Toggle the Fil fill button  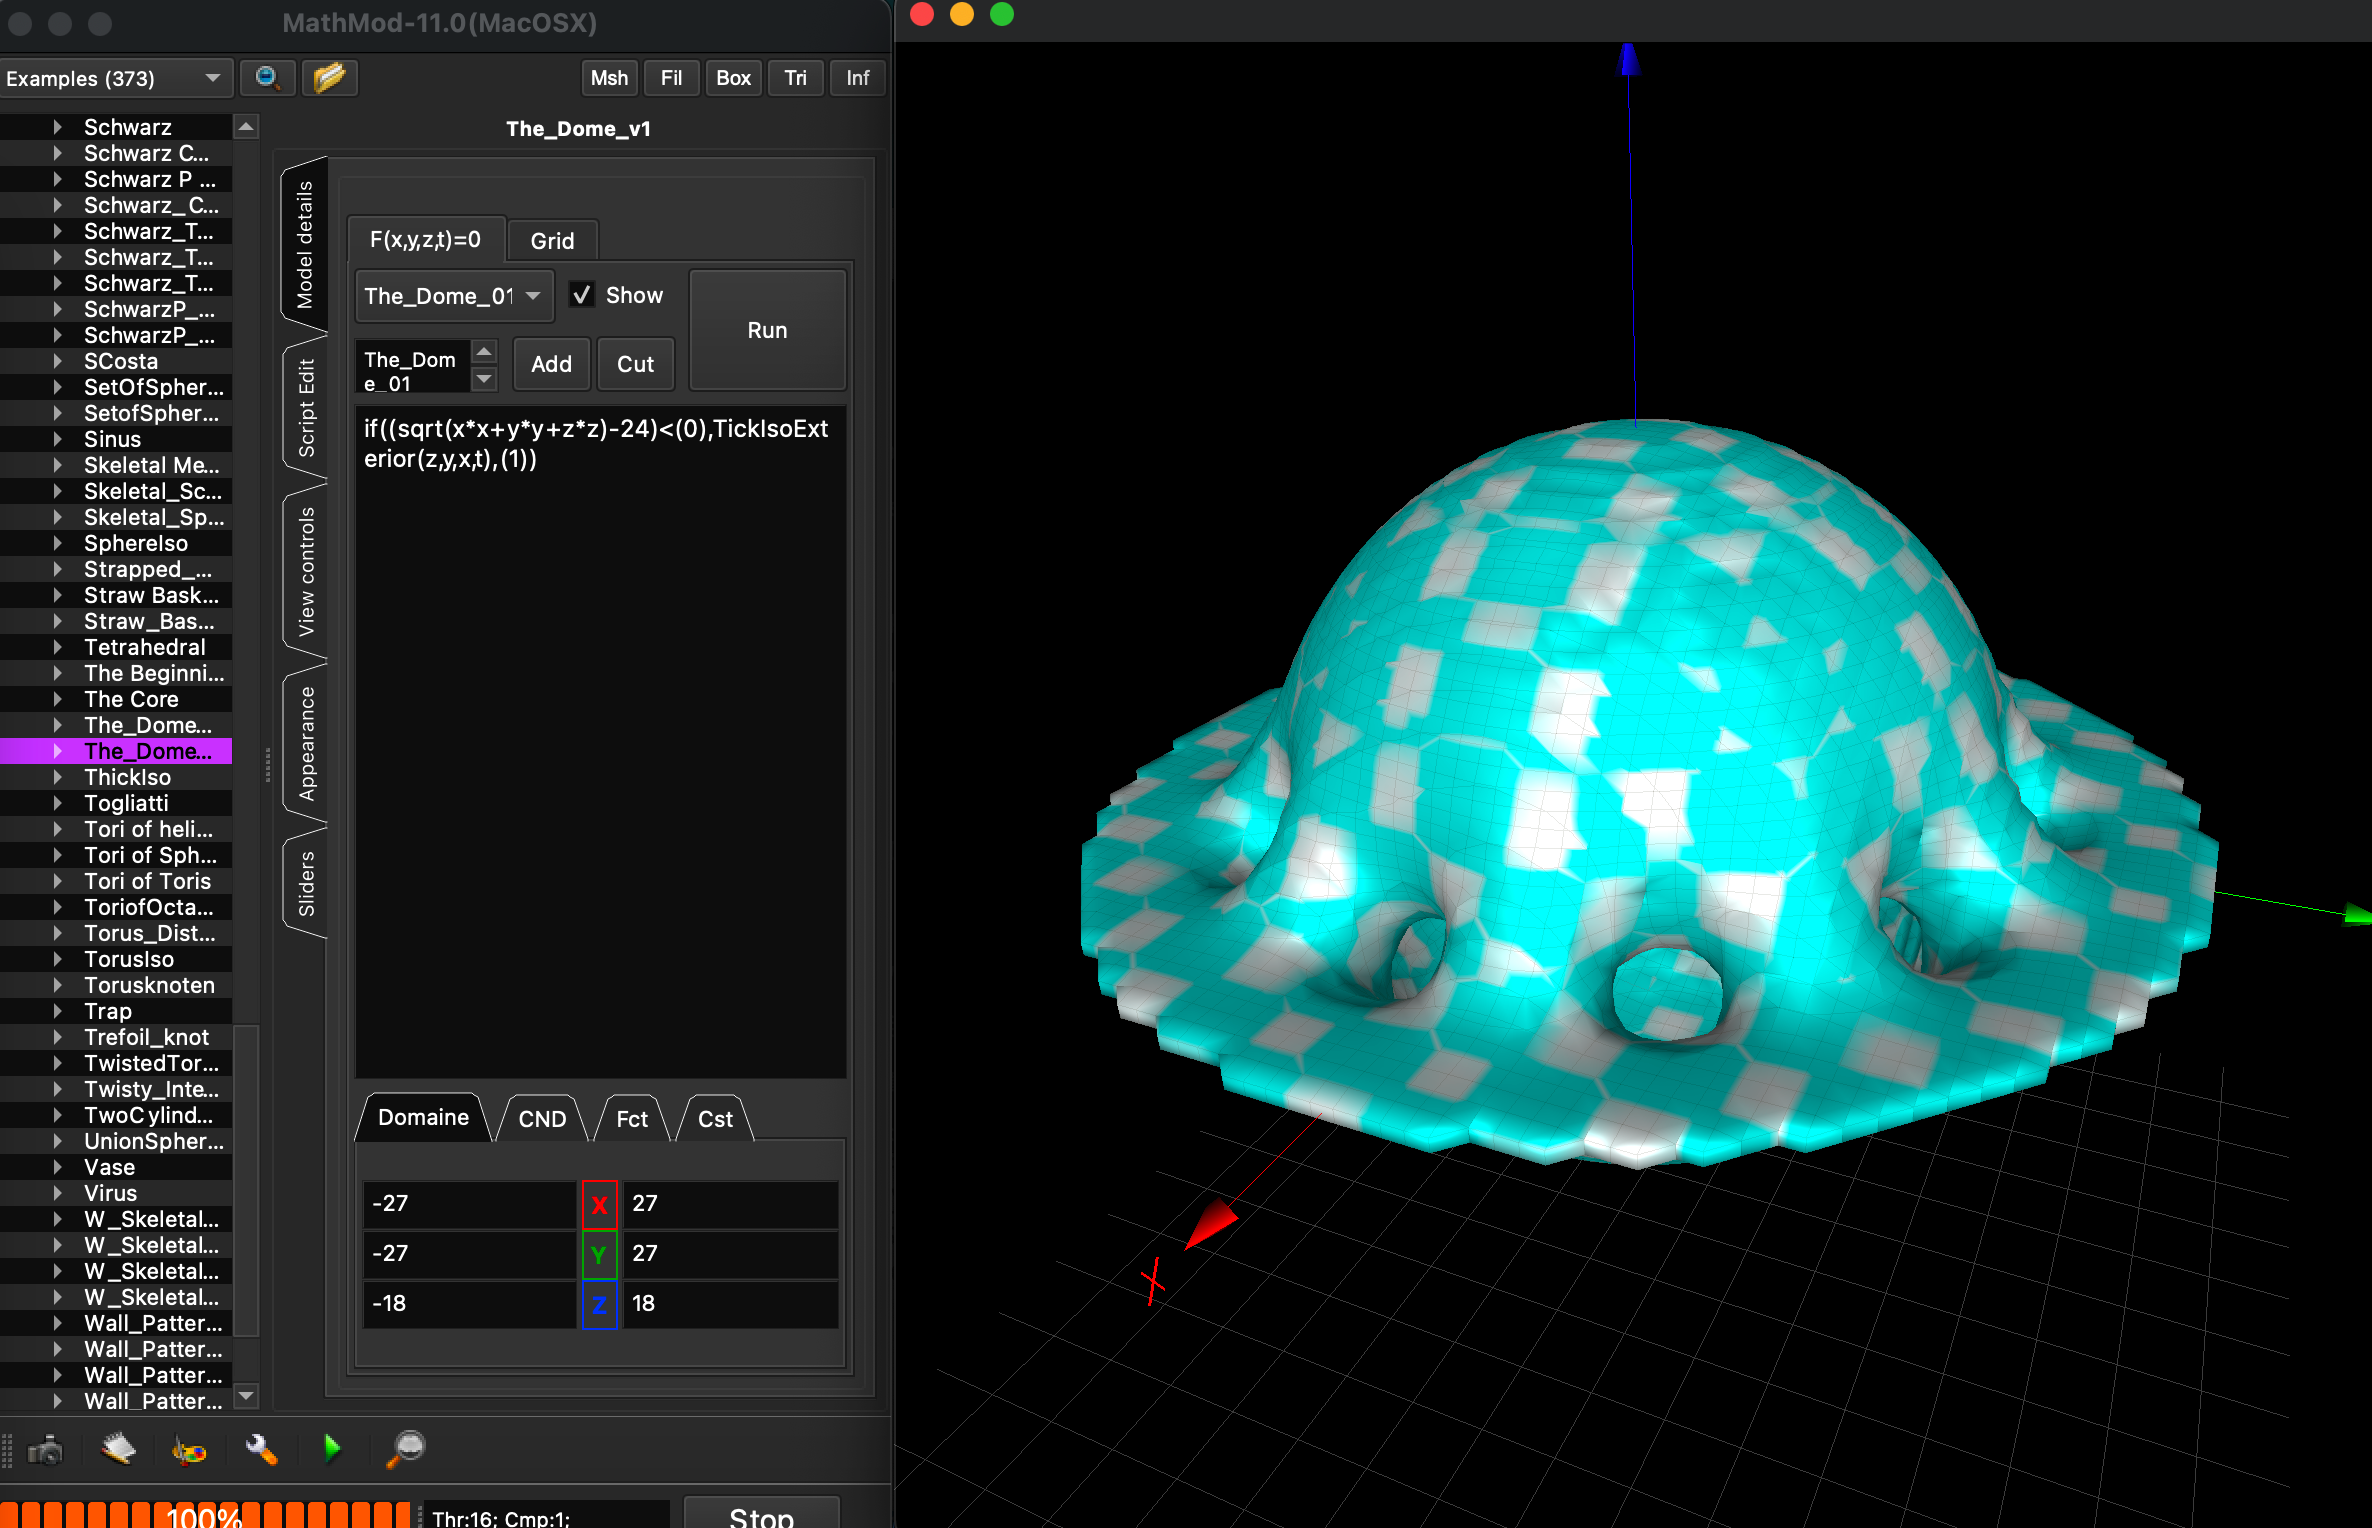click(x=671, y=78)
